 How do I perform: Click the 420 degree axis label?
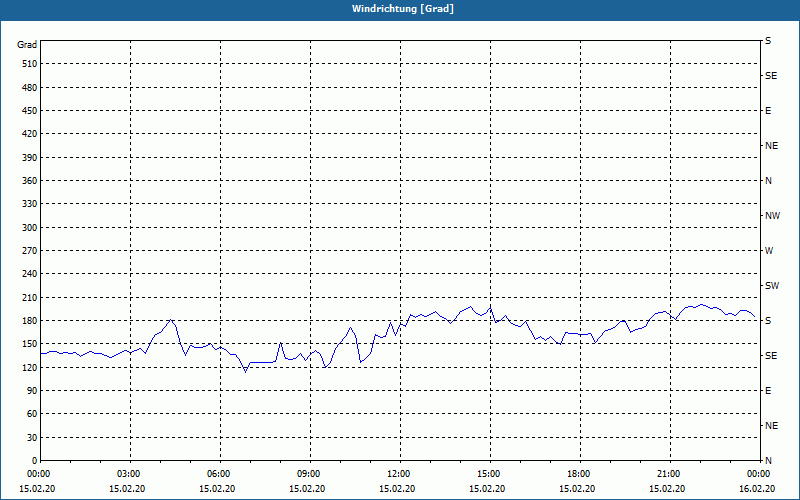pyautogui.click(x=30, y=134)
